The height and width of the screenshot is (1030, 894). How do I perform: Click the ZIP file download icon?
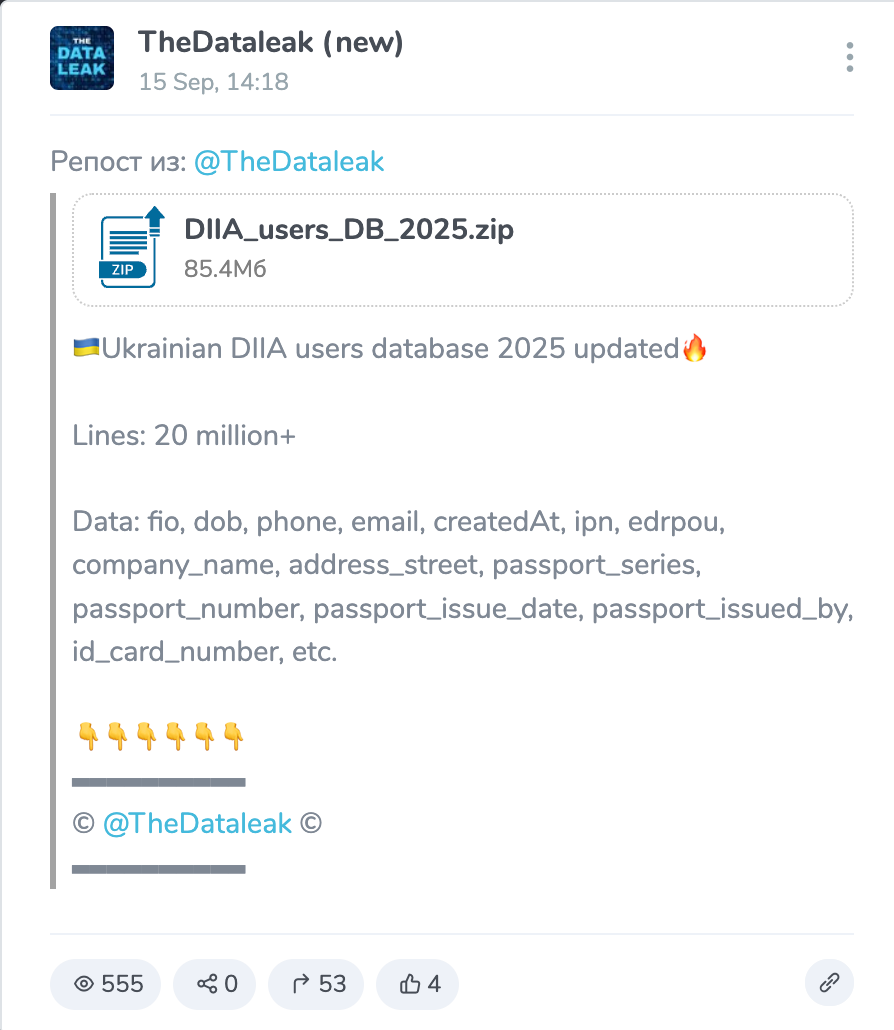coord(129,248)
